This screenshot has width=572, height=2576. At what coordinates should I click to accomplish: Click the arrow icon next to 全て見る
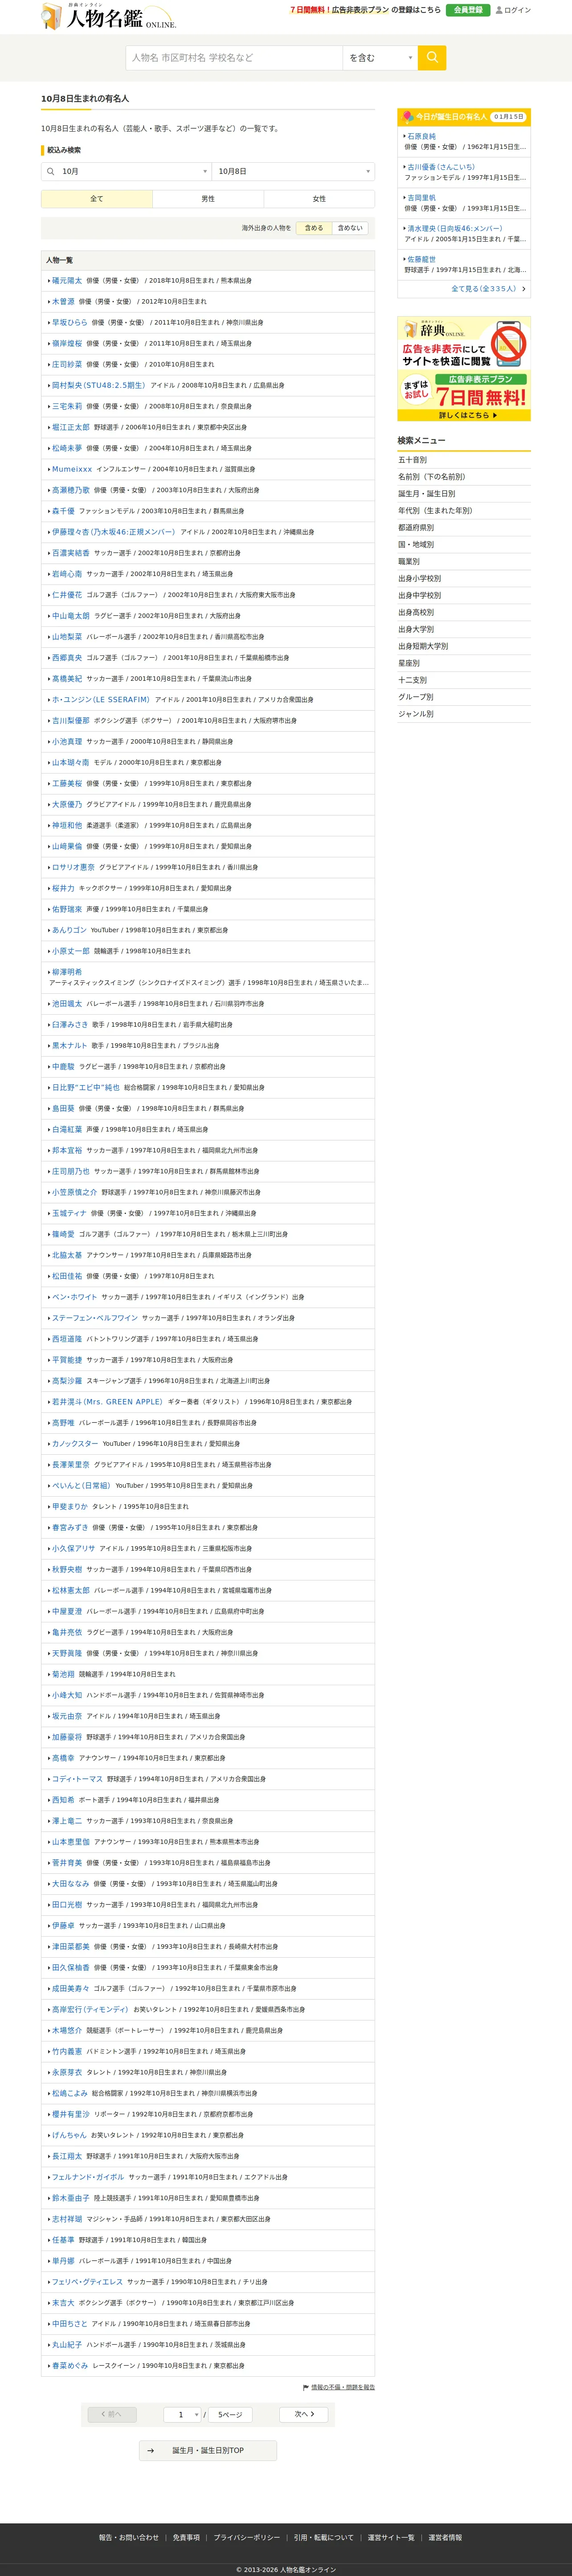[x=523, y=289]
